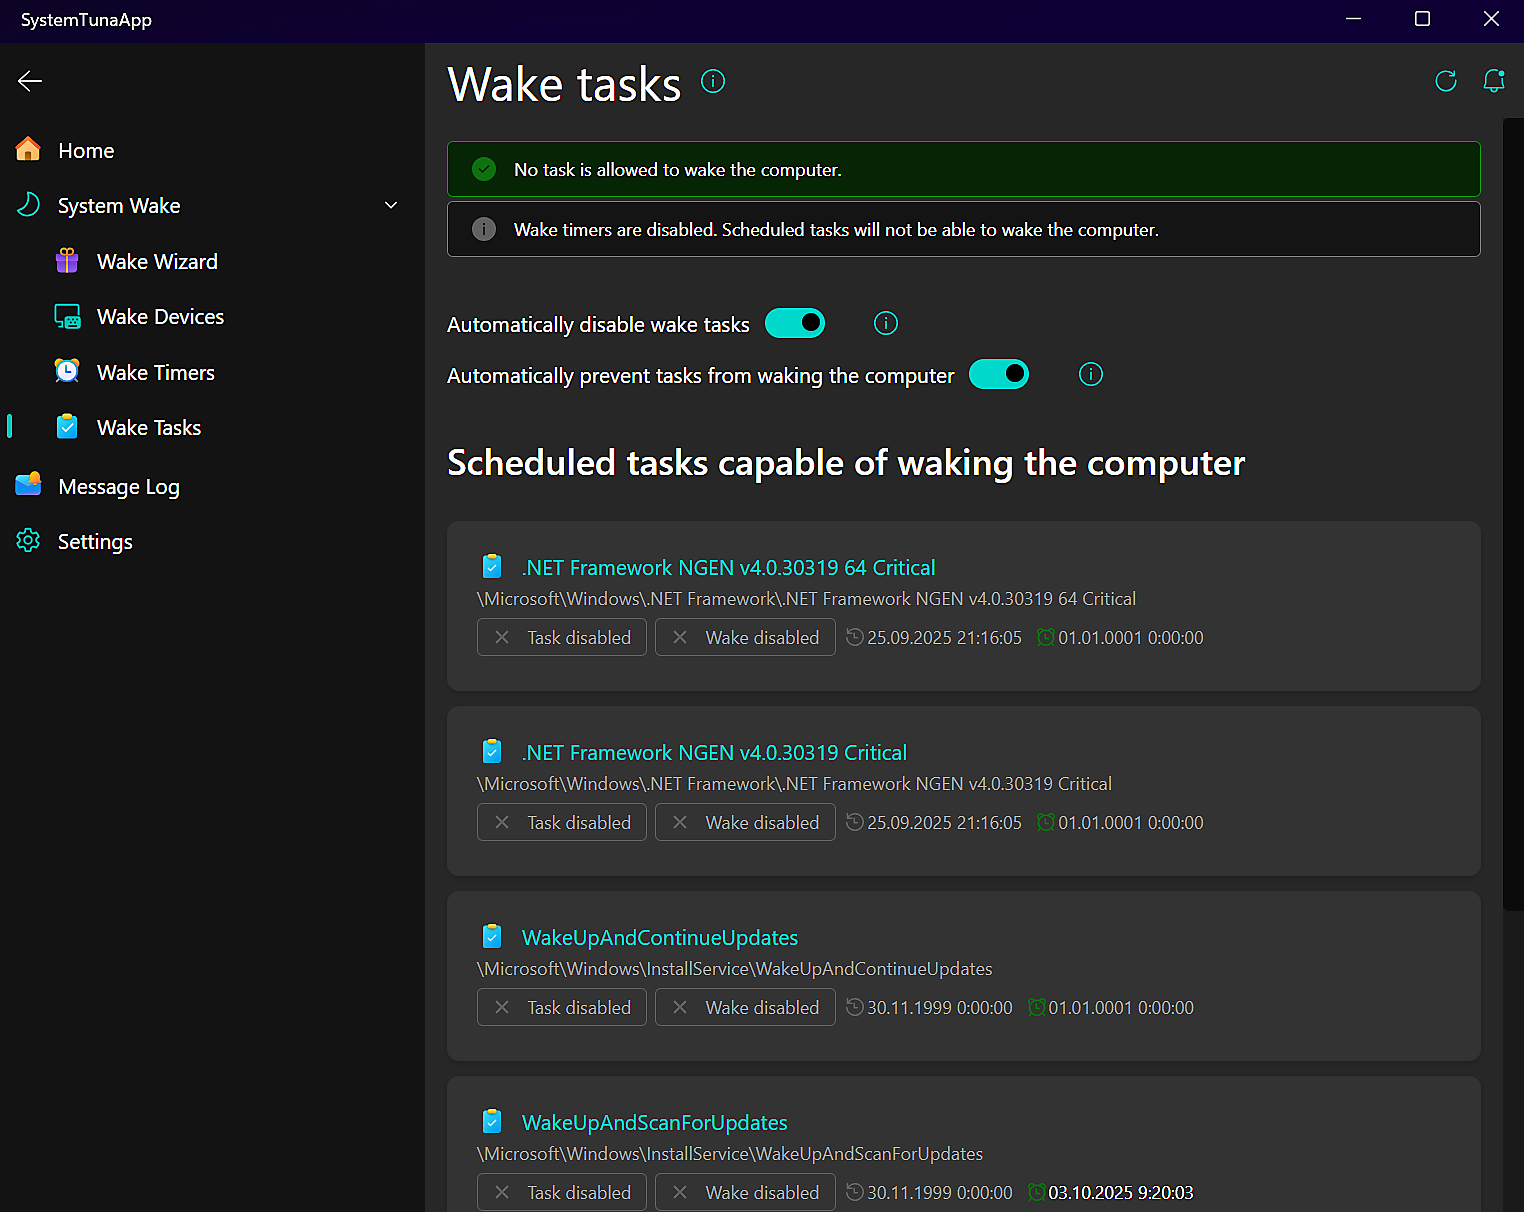Screen dimensions: 1524x1212
Task: Turn off automatically prevent tasks from waking
Action: pyautogui.click(x=998, y=374)
